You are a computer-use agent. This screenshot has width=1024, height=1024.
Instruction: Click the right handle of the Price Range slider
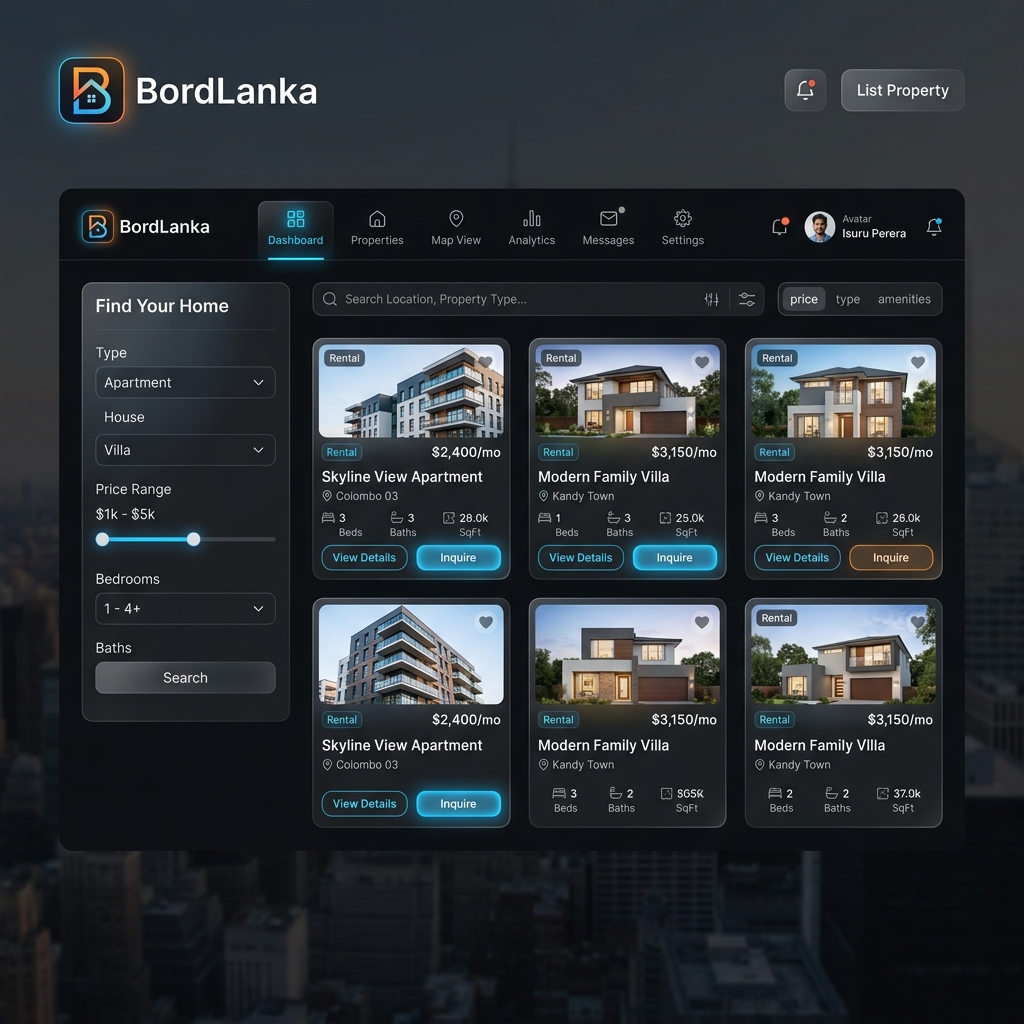click(x=193, y=539)
